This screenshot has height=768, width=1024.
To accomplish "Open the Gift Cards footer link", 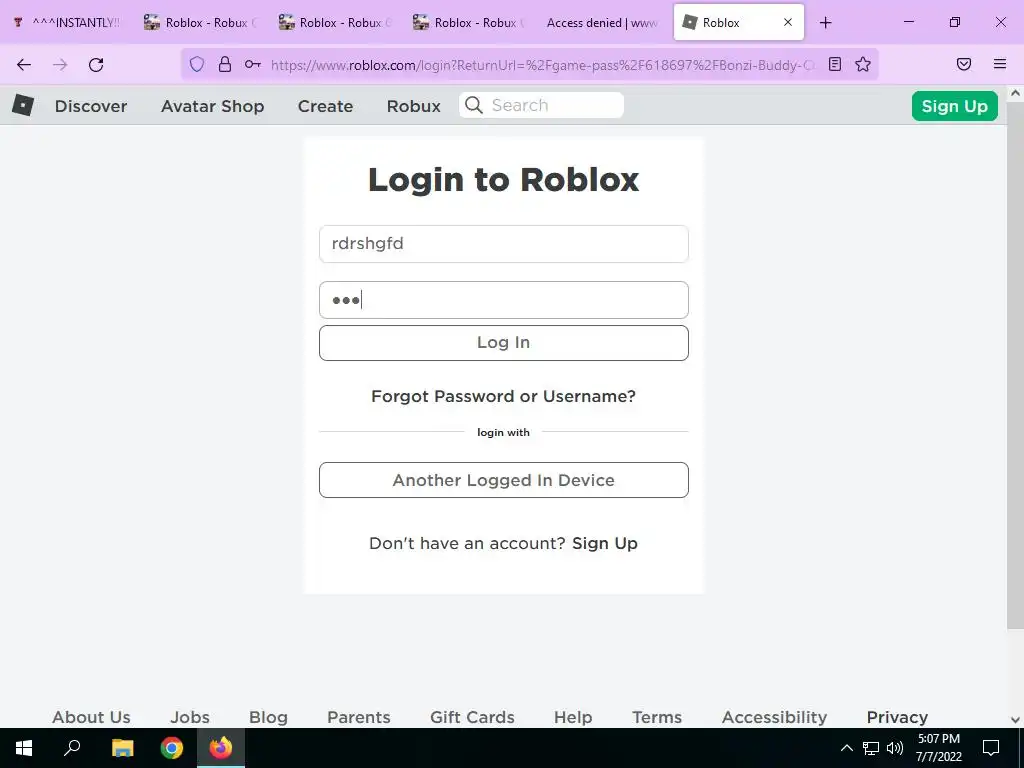I will [x=472, y=717].
